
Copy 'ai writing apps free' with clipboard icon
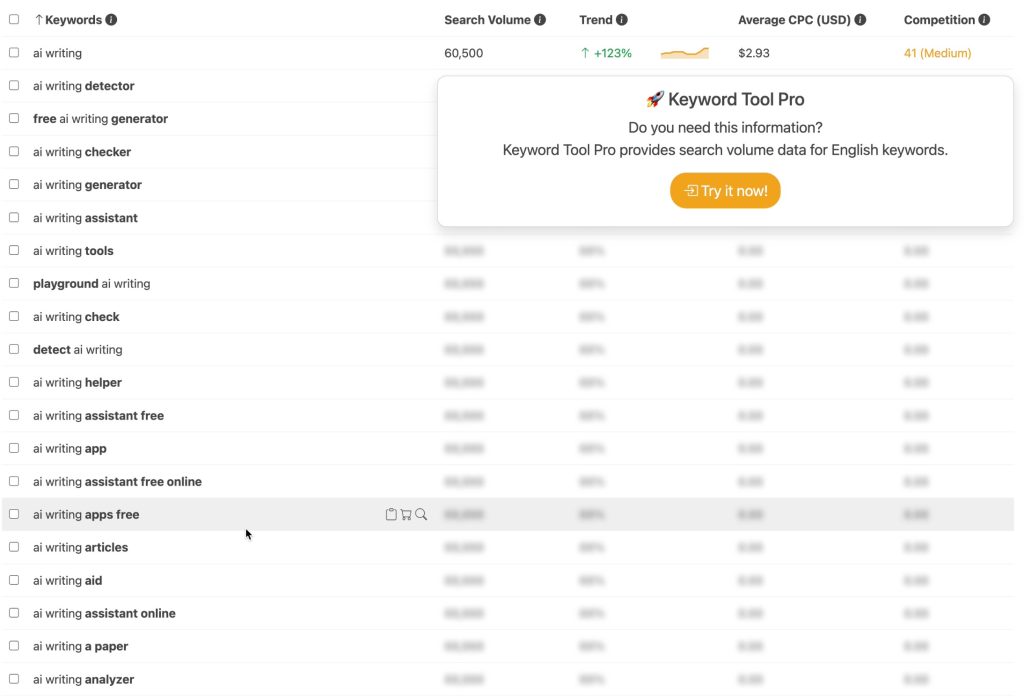391,514
